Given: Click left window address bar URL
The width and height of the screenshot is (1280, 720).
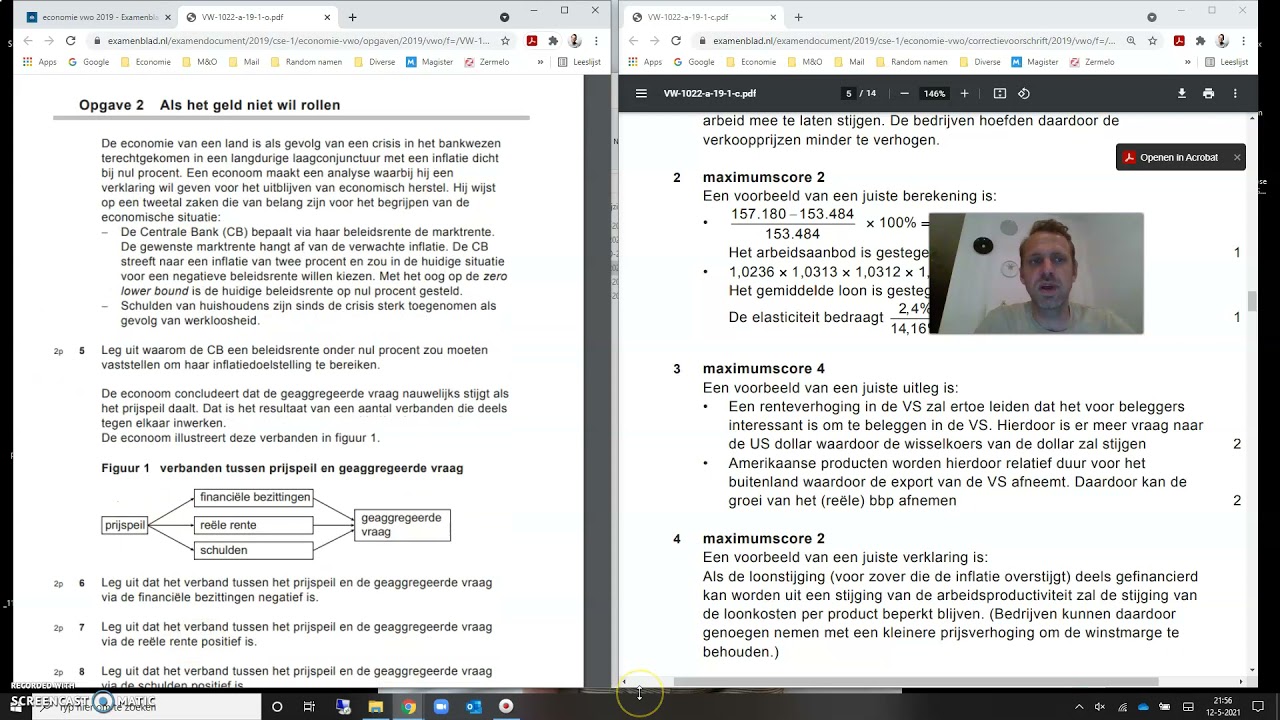Looking at the screenshot, I should click(297, 41).
